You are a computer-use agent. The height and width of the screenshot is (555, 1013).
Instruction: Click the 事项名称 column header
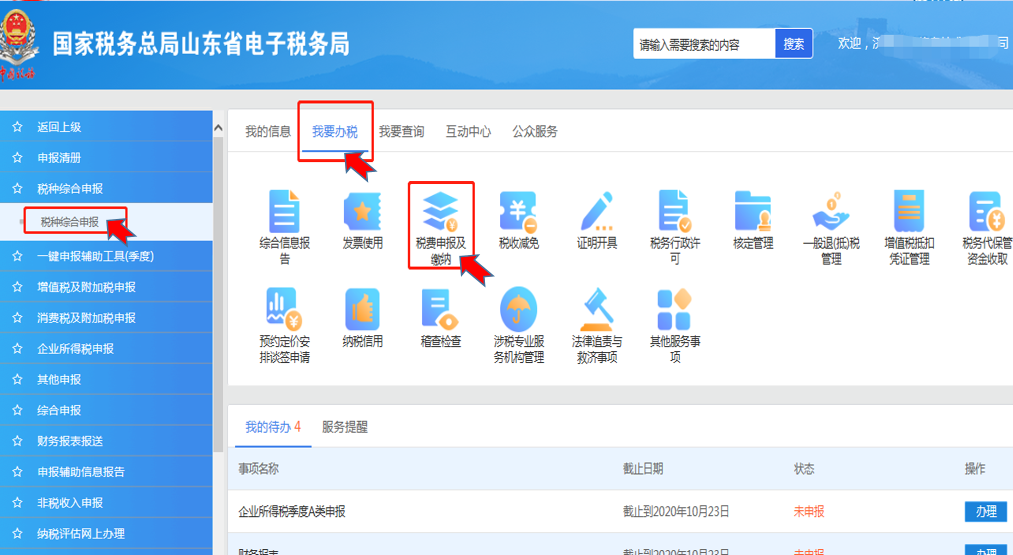tap(258, 468)
